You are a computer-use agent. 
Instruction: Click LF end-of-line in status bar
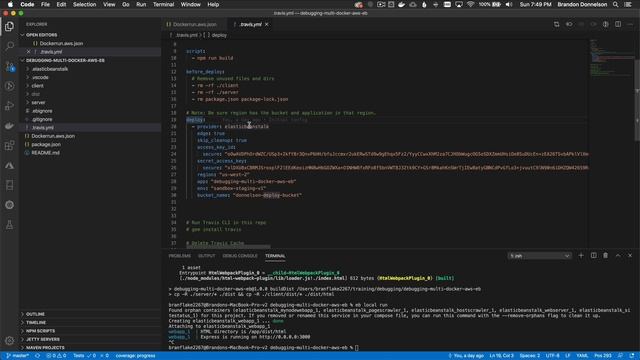click(568, 356)
